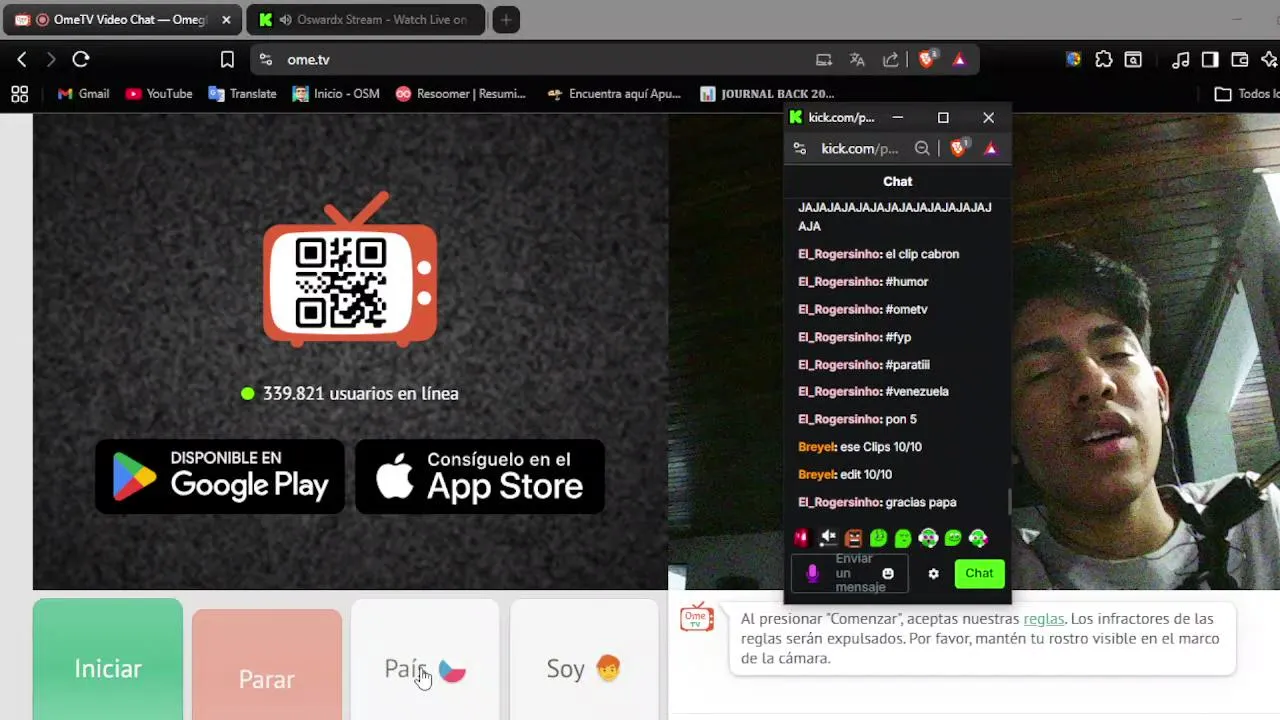Click the green Chat send button
Viewport: 1280px width, 720px height.
click(979, 573)
